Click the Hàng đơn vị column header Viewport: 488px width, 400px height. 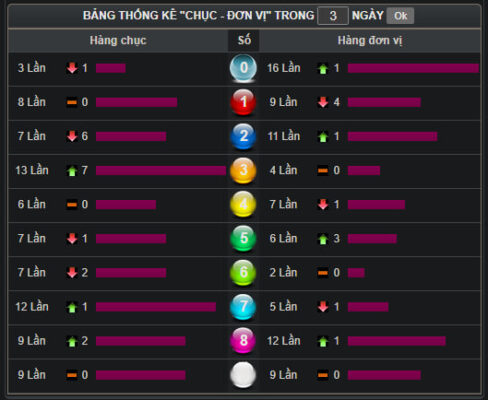click(x=370, y=40)
